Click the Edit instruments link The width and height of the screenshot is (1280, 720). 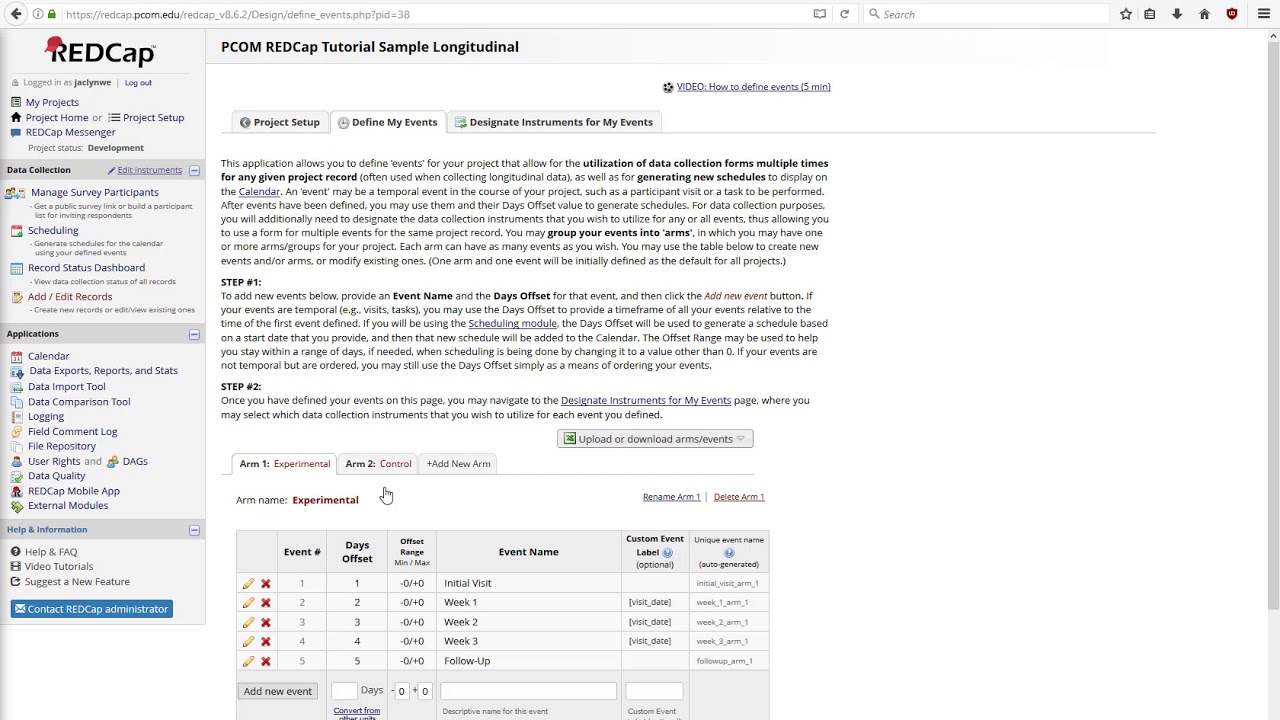pos(150,171)
